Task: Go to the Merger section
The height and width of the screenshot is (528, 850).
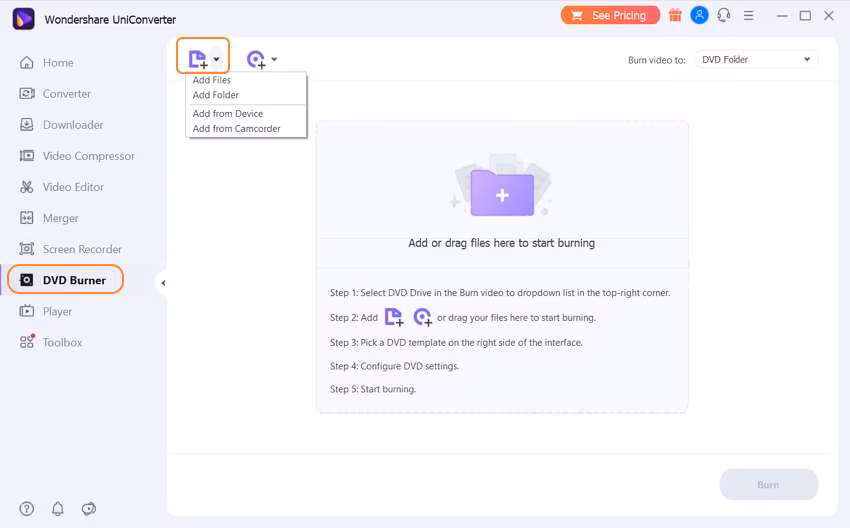Action: (x=61, y=218)
